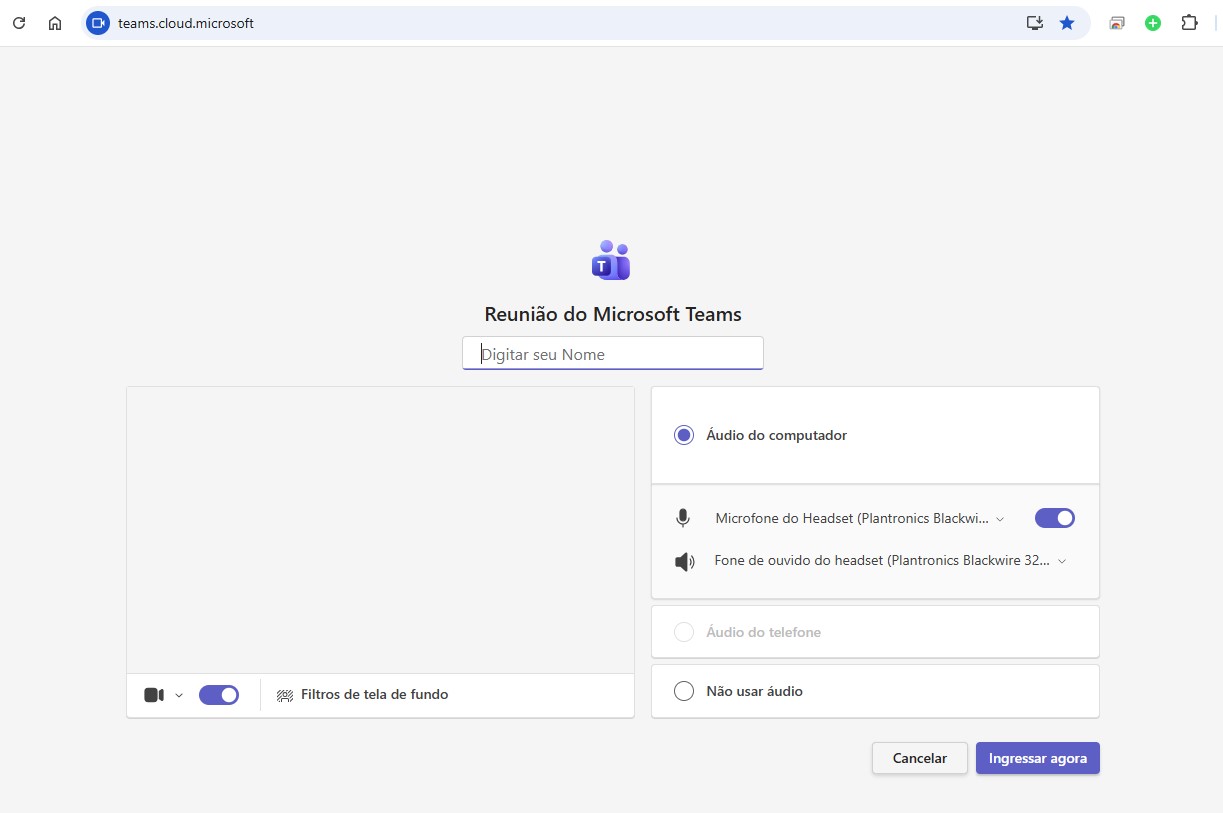
Task: Open Microfone do Headset device dropdown
Action: [x=860, y=519]
